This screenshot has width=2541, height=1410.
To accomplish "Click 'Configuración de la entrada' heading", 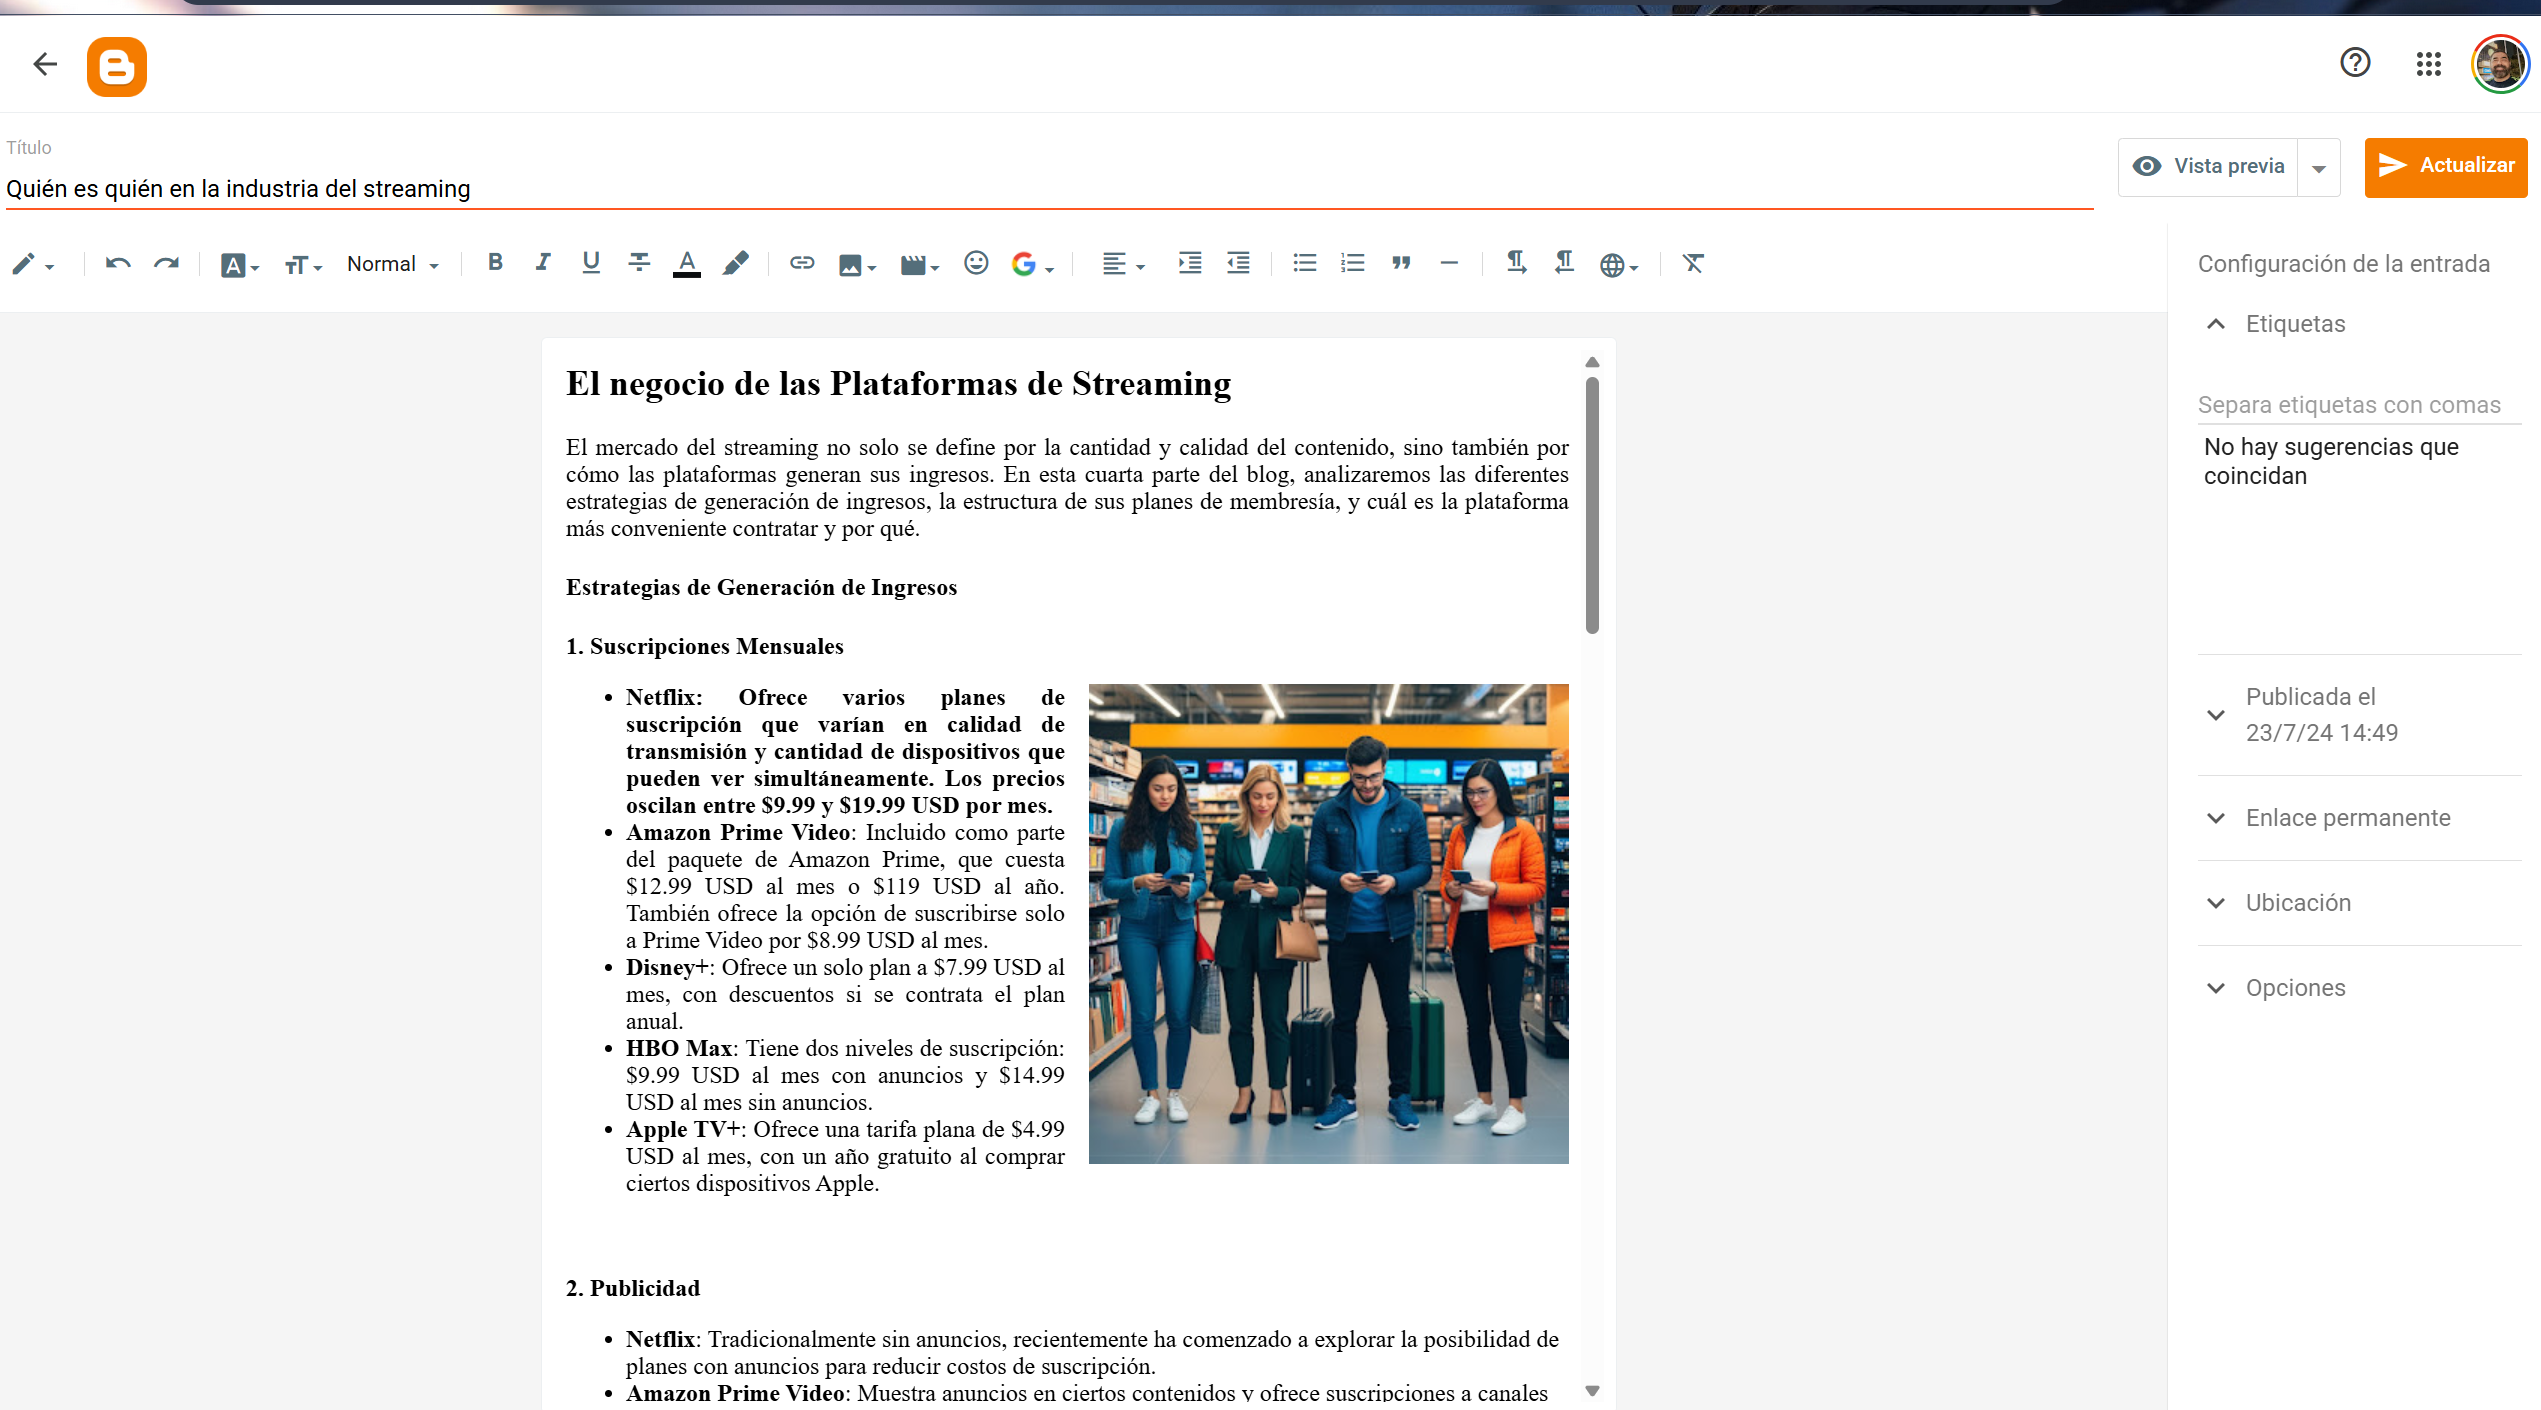I will (2343, 264).
